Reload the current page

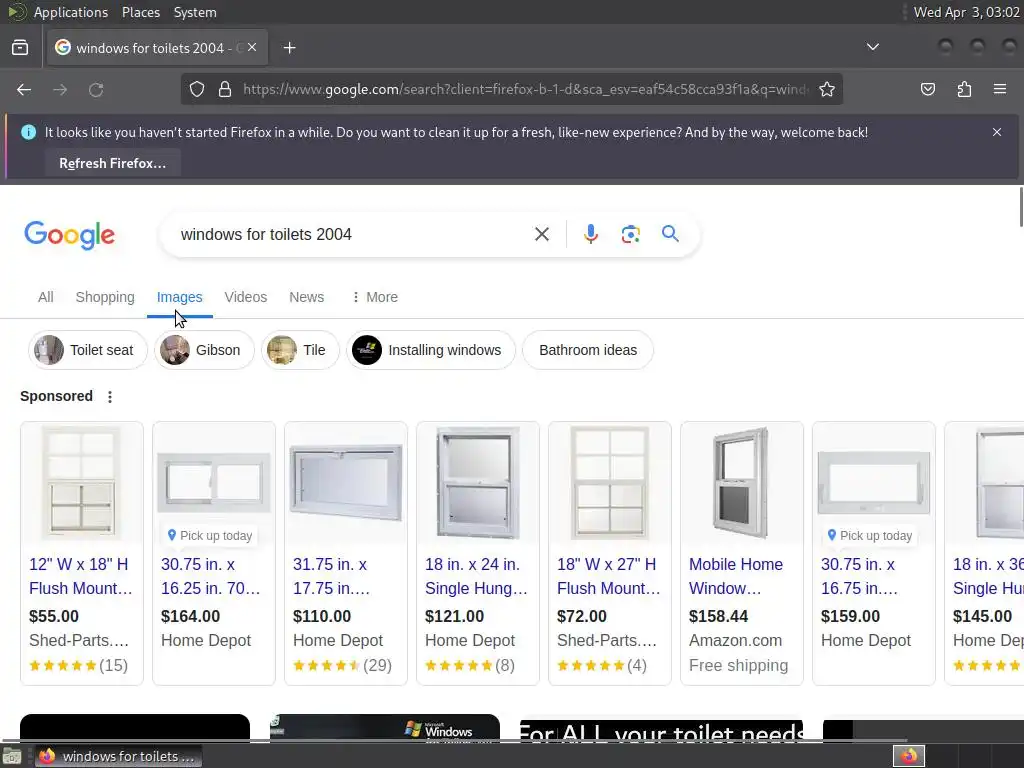click(96, 89)
